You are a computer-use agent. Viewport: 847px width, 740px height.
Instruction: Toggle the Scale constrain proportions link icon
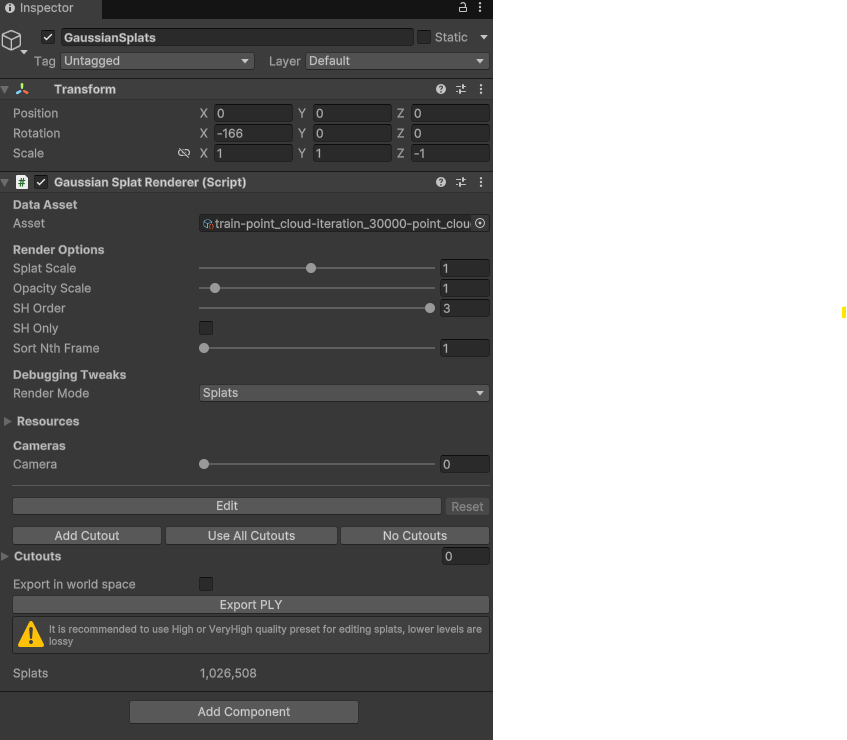[x=184, y=154]
